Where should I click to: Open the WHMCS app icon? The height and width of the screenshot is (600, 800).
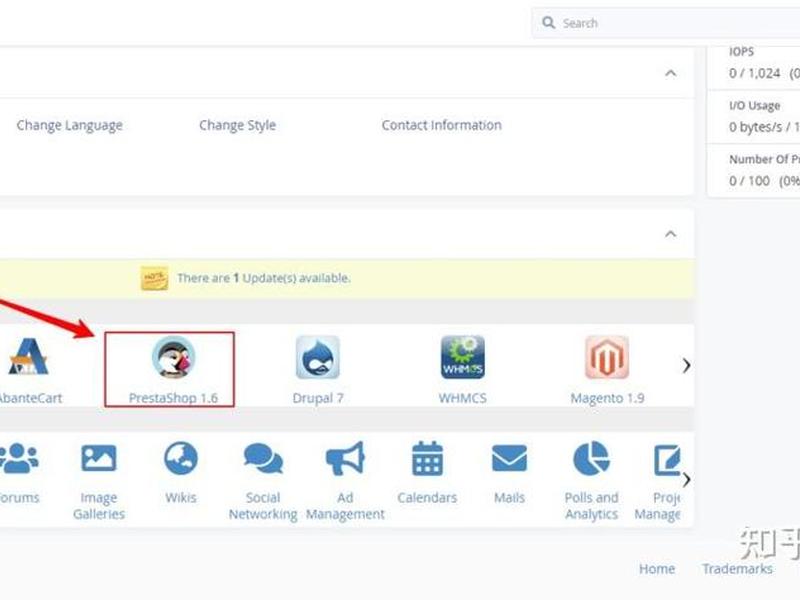point(463,357)
